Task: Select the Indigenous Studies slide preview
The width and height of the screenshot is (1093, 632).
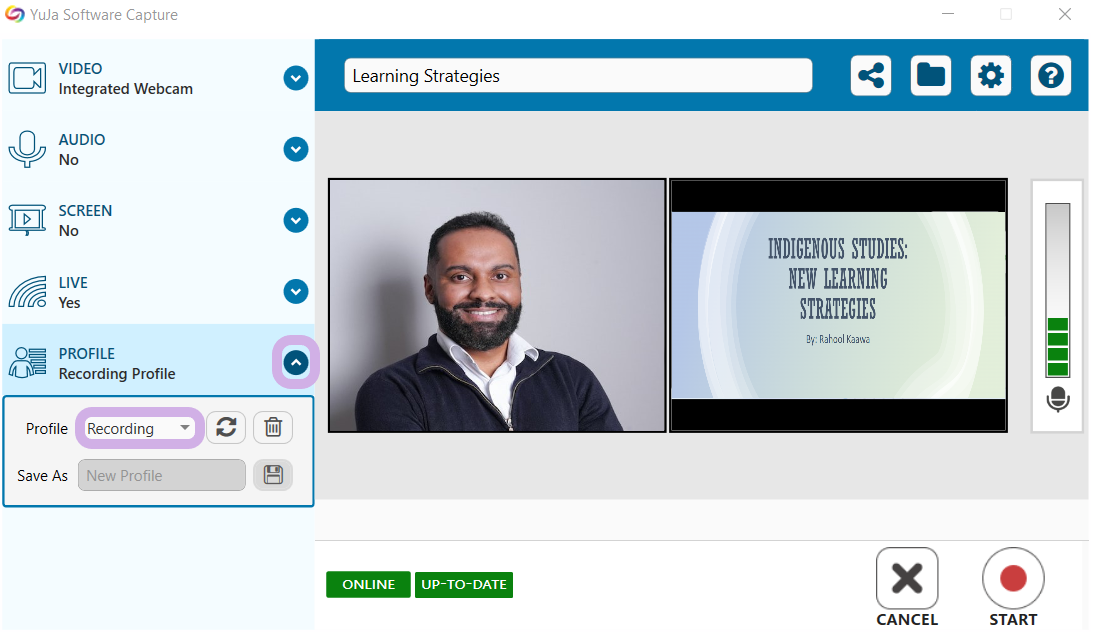Action: pyautogui.click(x=838, y=305)
